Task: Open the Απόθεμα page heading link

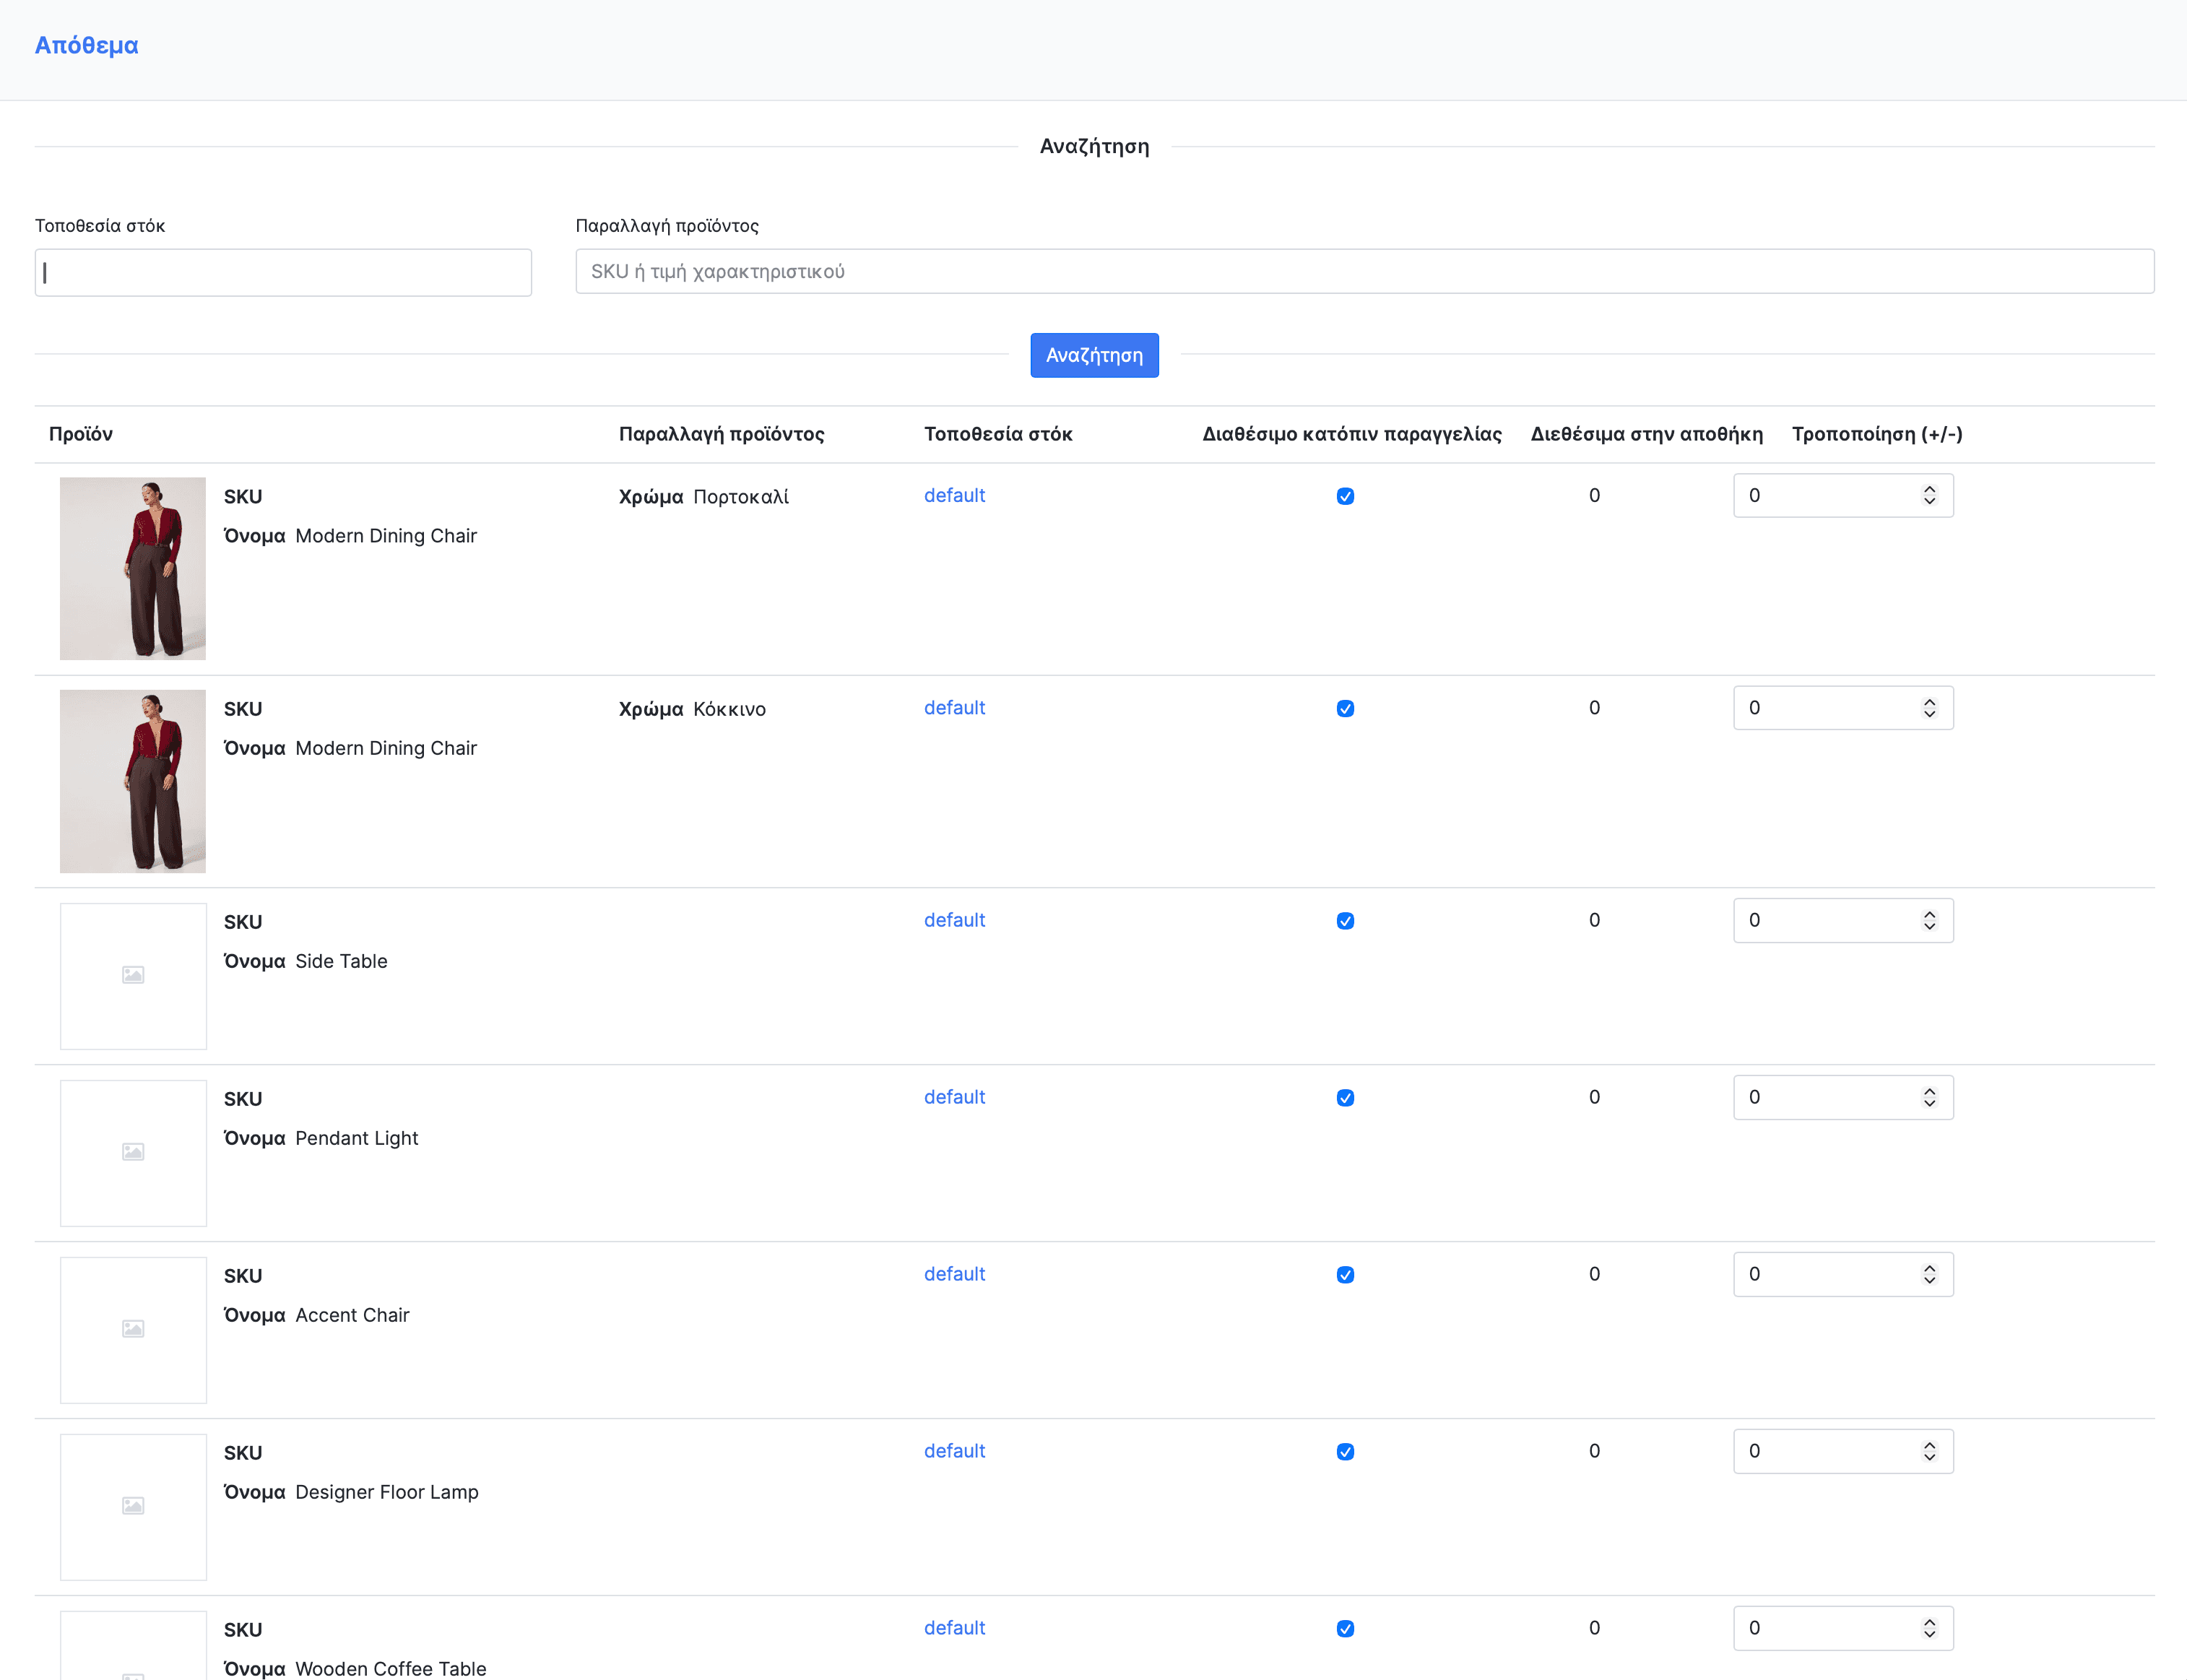Action: (x=86, y=45)
